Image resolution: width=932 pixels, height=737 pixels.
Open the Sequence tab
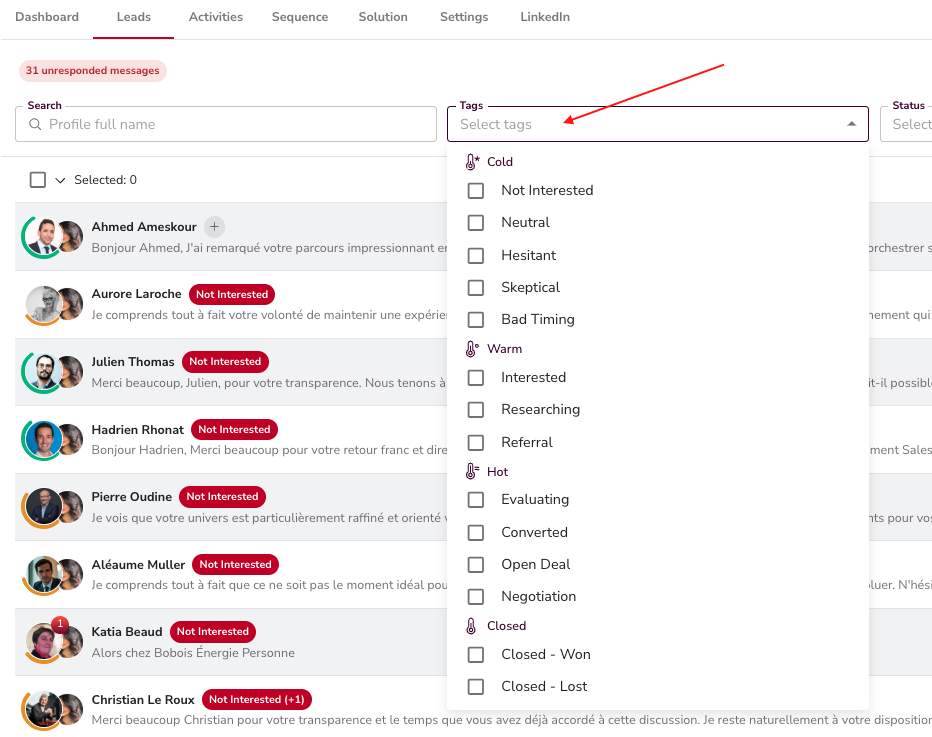coord(300,17)
